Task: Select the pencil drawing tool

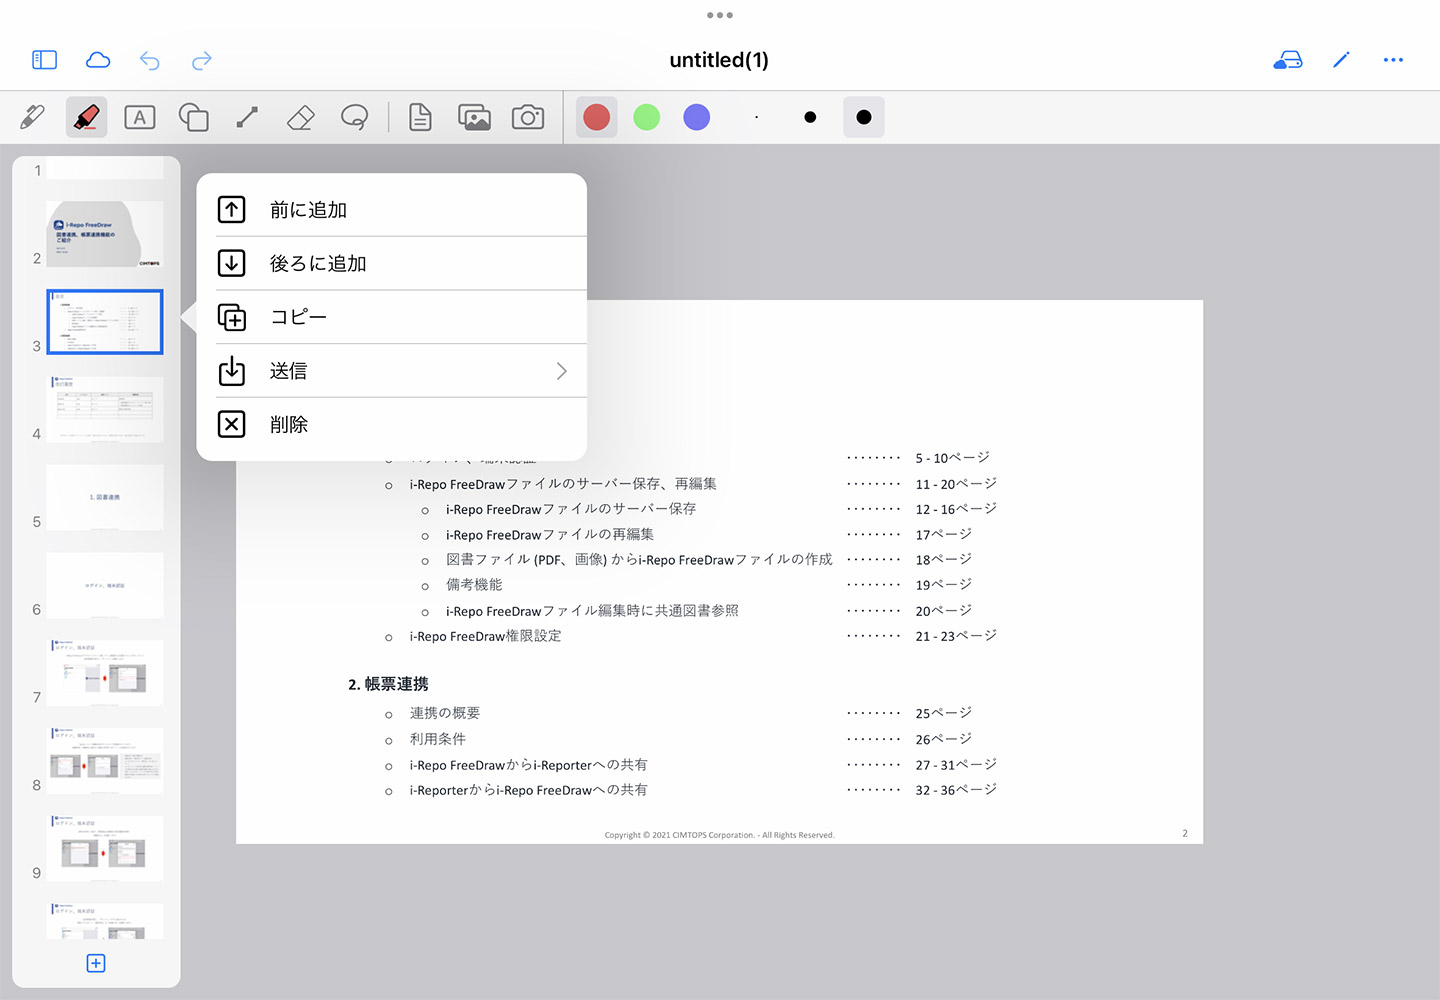Action: (33, 117)
